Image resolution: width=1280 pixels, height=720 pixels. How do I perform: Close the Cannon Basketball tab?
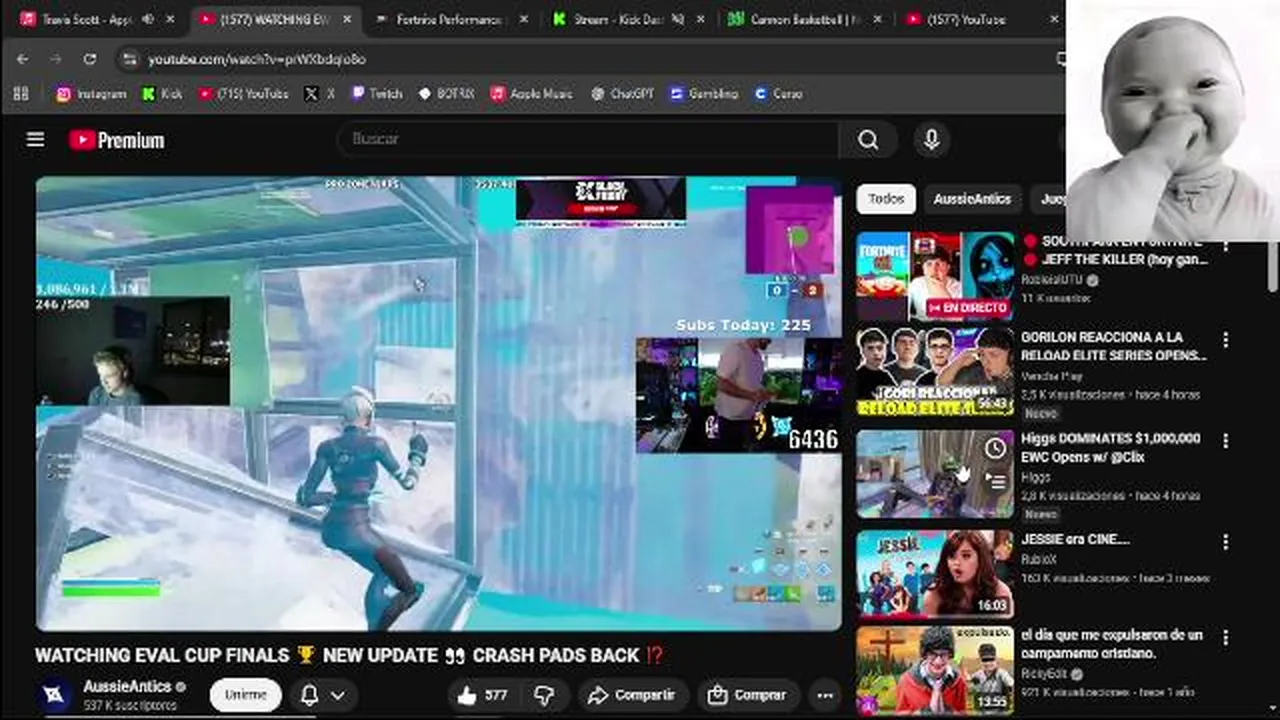click(878, 19)
